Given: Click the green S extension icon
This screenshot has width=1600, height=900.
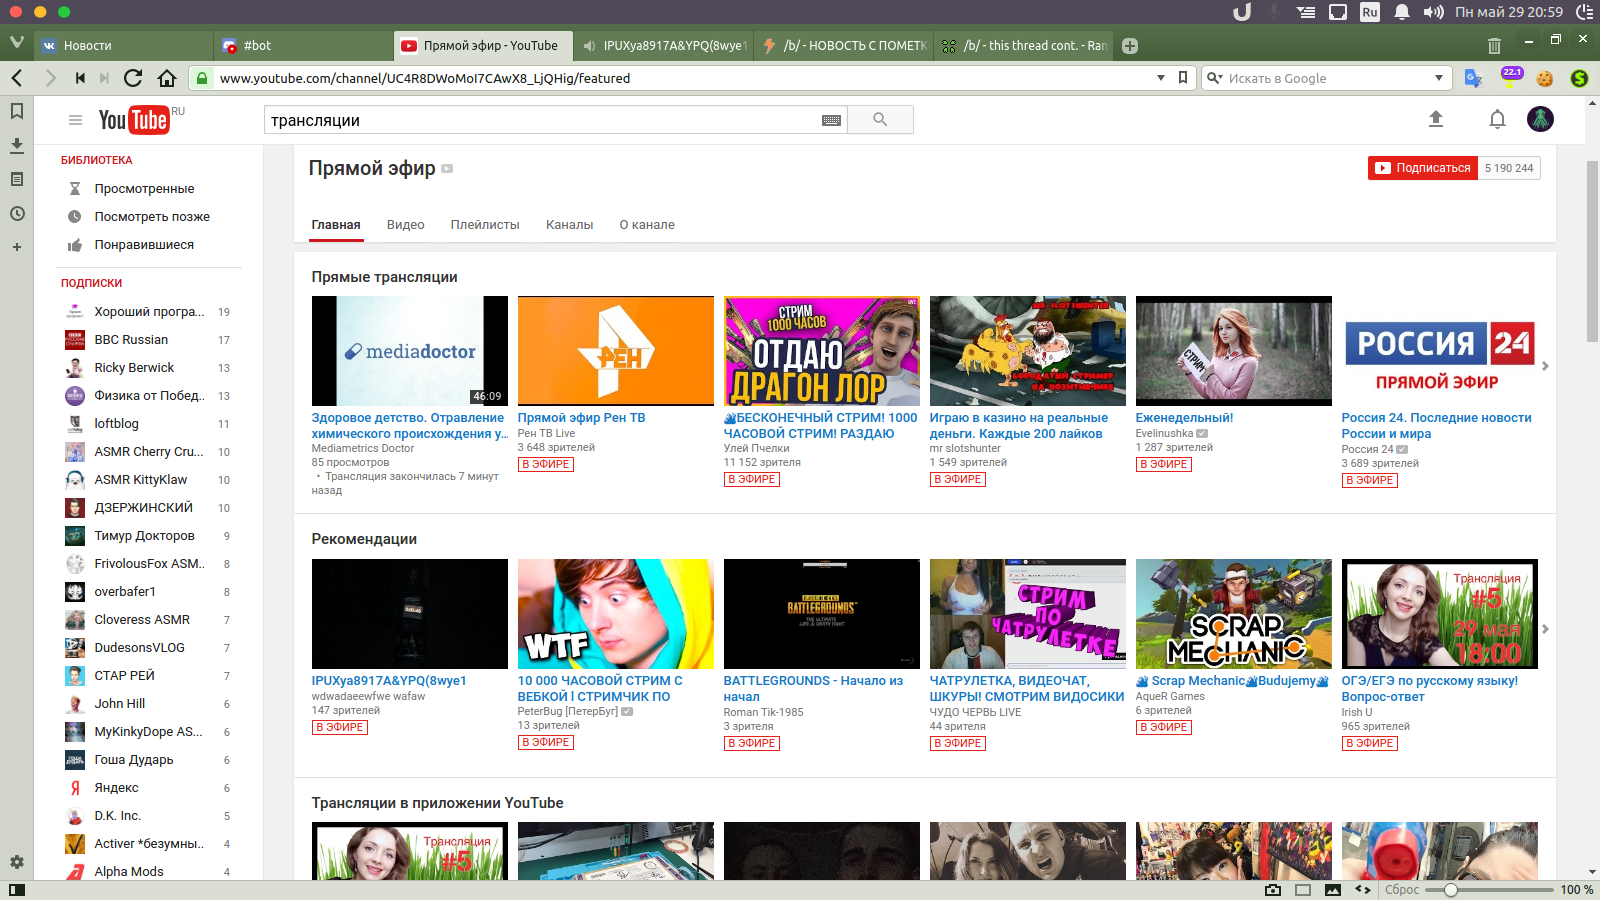Looking at the screenshot, I should (x=1580, y=78).
